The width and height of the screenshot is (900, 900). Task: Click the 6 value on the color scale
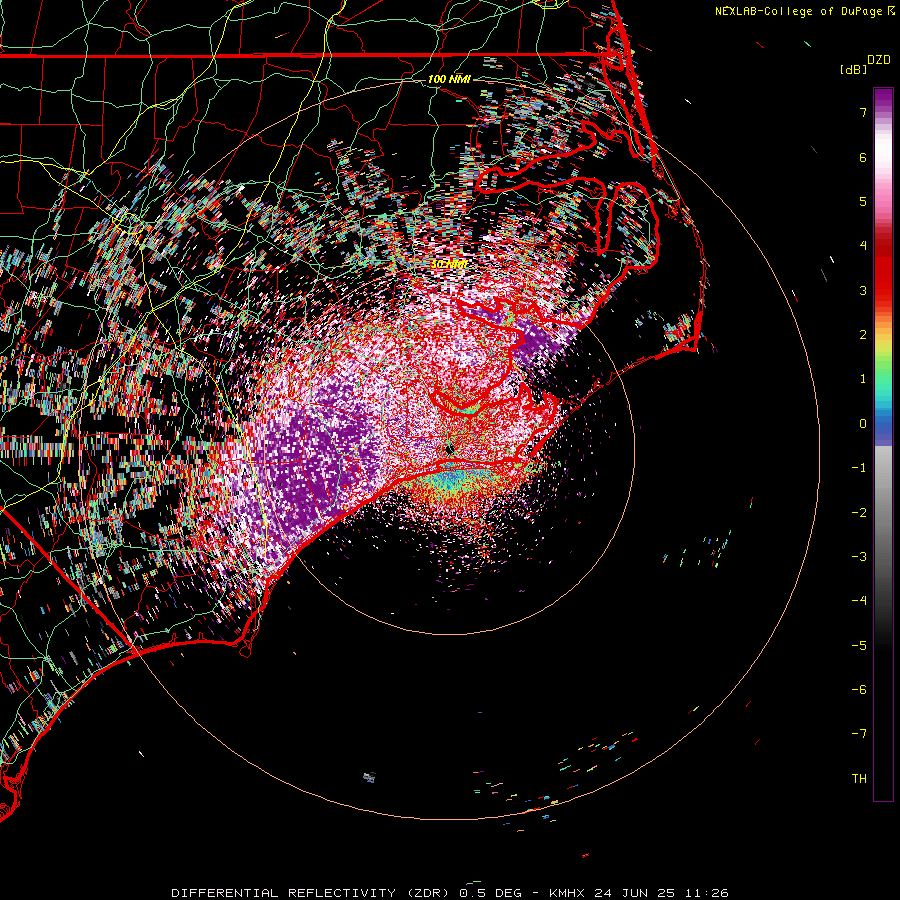(863, 157)
